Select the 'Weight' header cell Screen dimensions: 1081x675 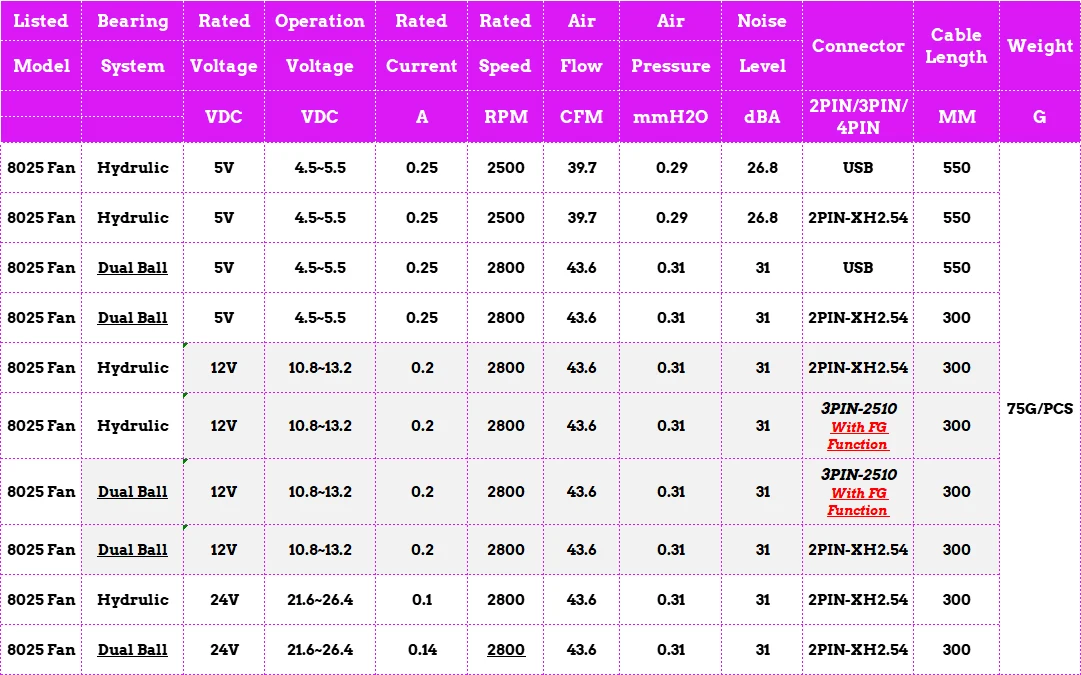(x=1039, y=46)
